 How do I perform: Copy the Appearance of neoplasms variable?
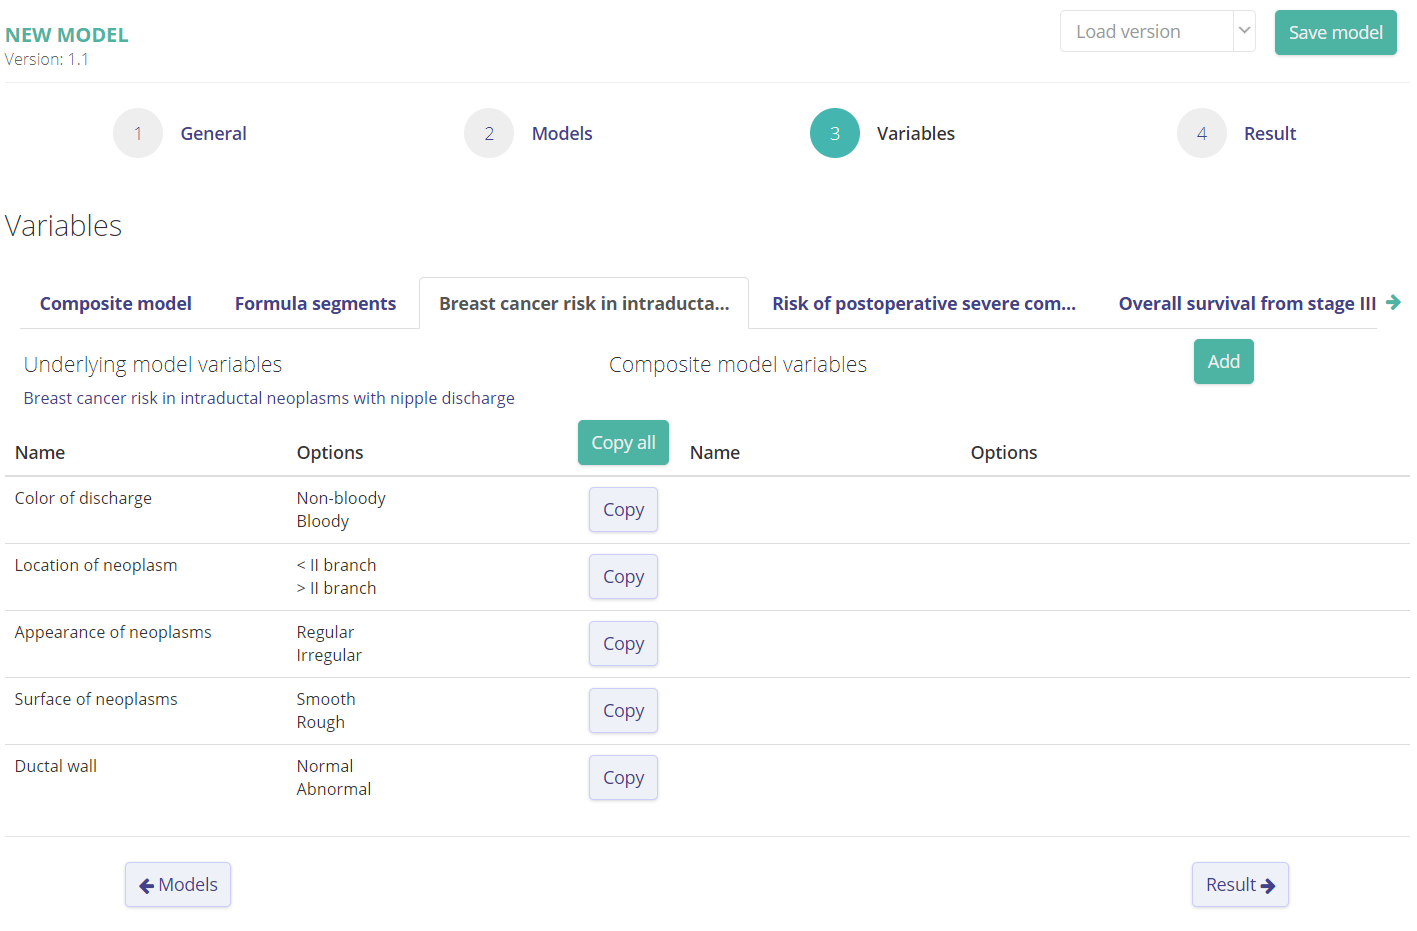623,644
